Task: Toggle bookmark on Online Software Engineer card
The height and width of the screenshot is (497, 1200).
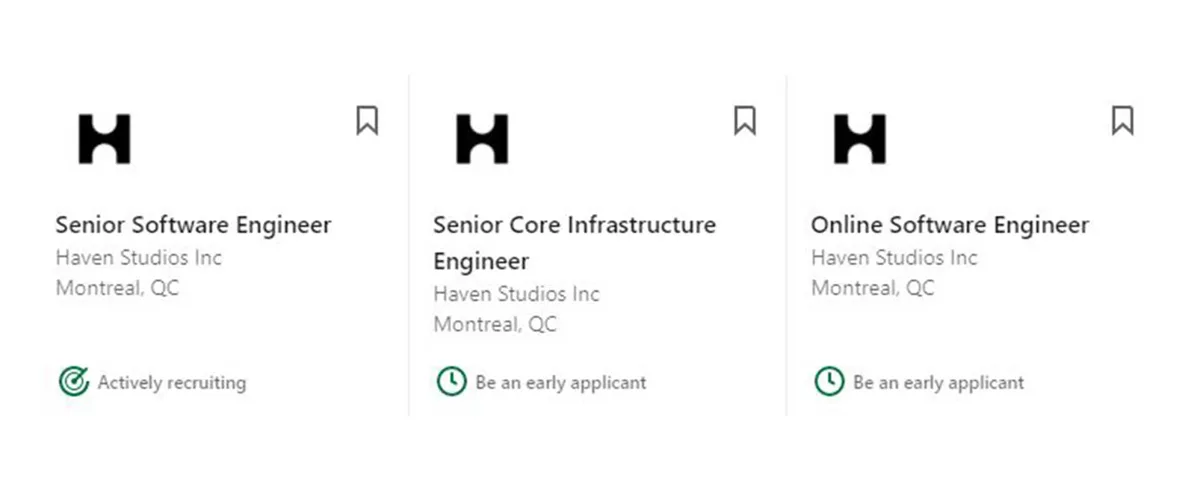Action: [1122, 120]
